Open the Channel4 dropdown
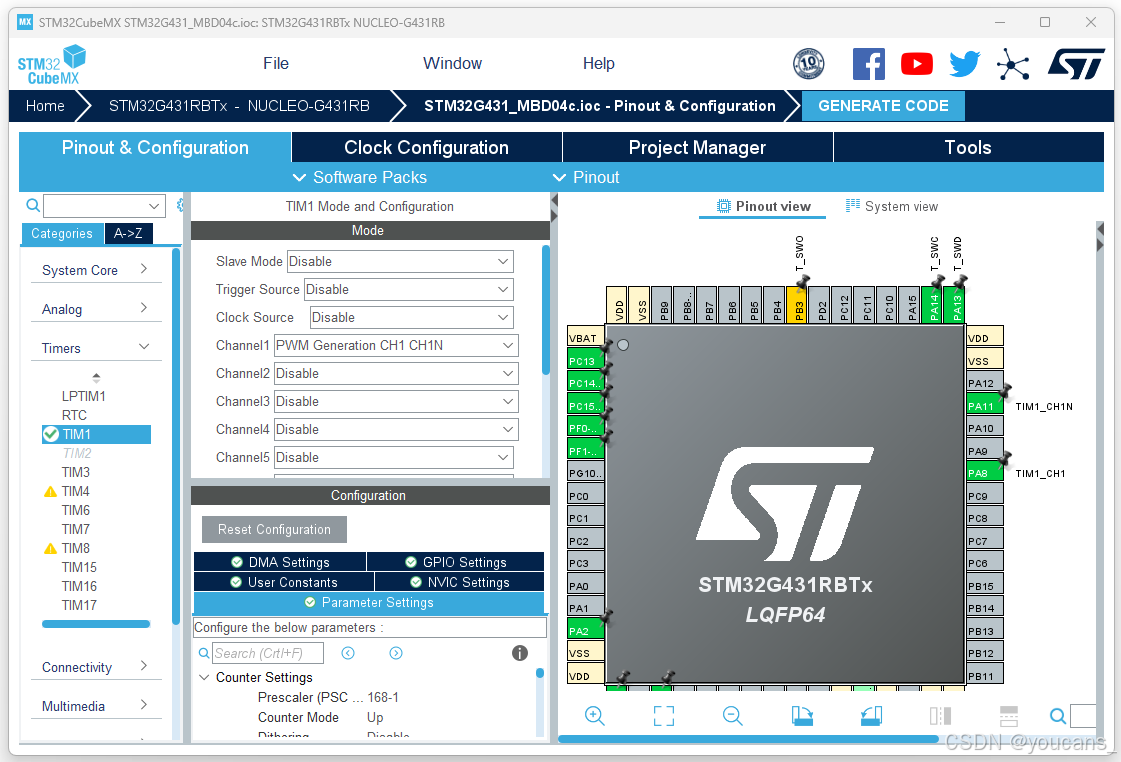The width and height of the screenshot is (1121, 762). pos(397,429)
